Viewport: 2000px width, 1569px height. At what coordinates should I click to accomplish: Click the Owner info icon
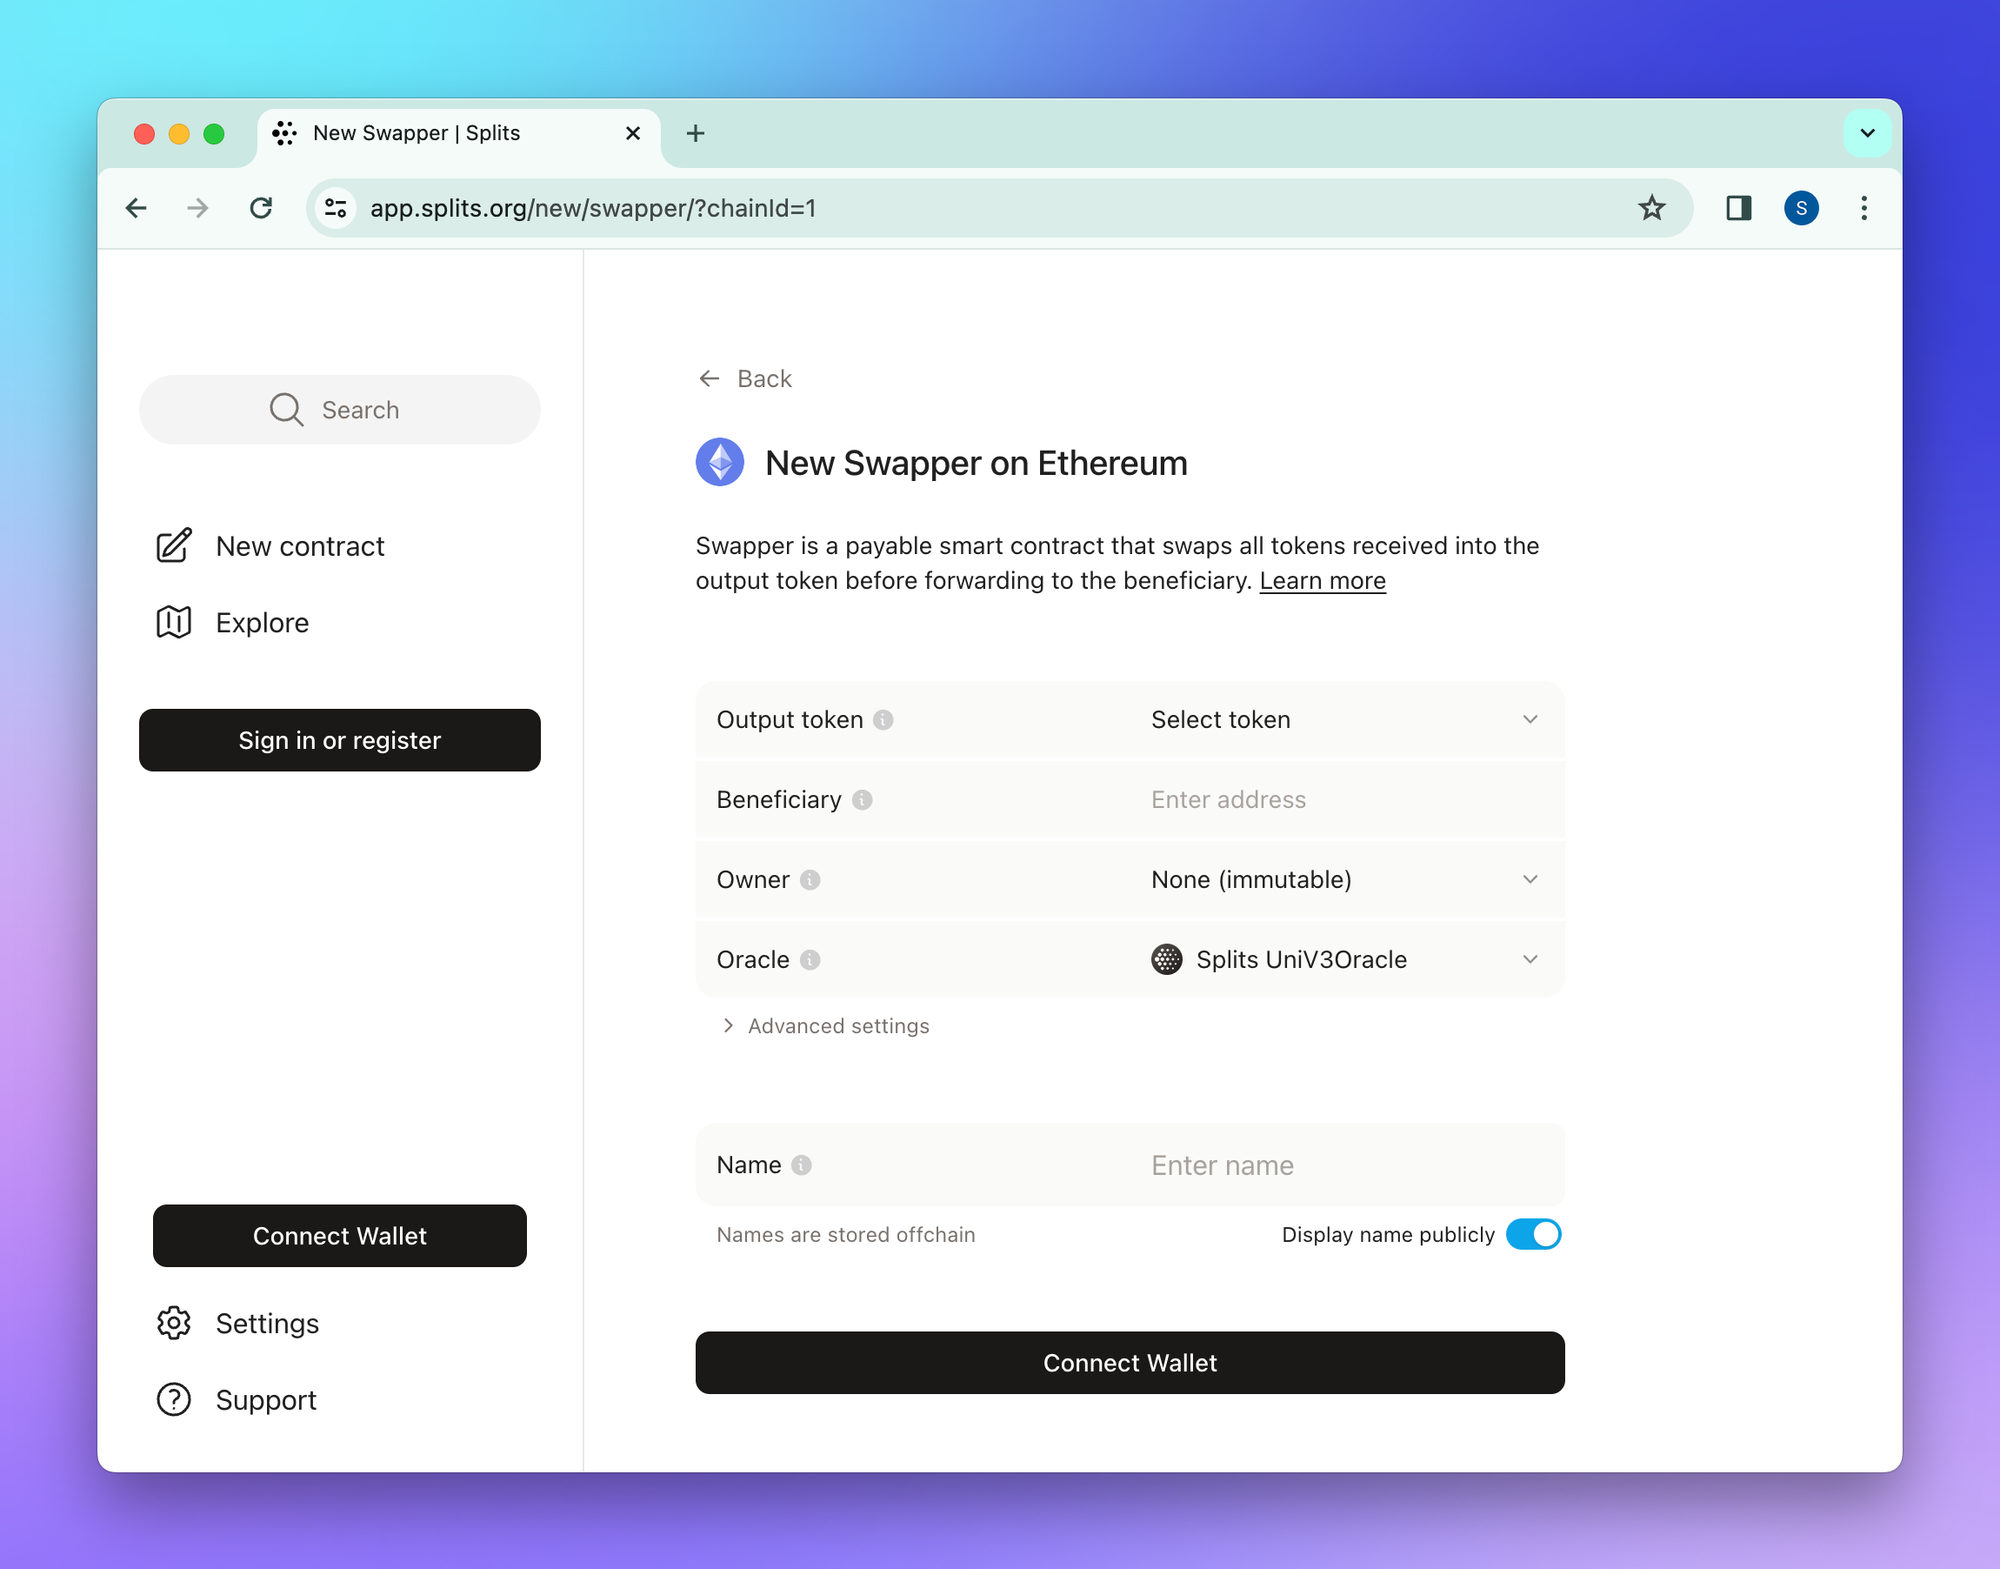click(x=810, y=880)
